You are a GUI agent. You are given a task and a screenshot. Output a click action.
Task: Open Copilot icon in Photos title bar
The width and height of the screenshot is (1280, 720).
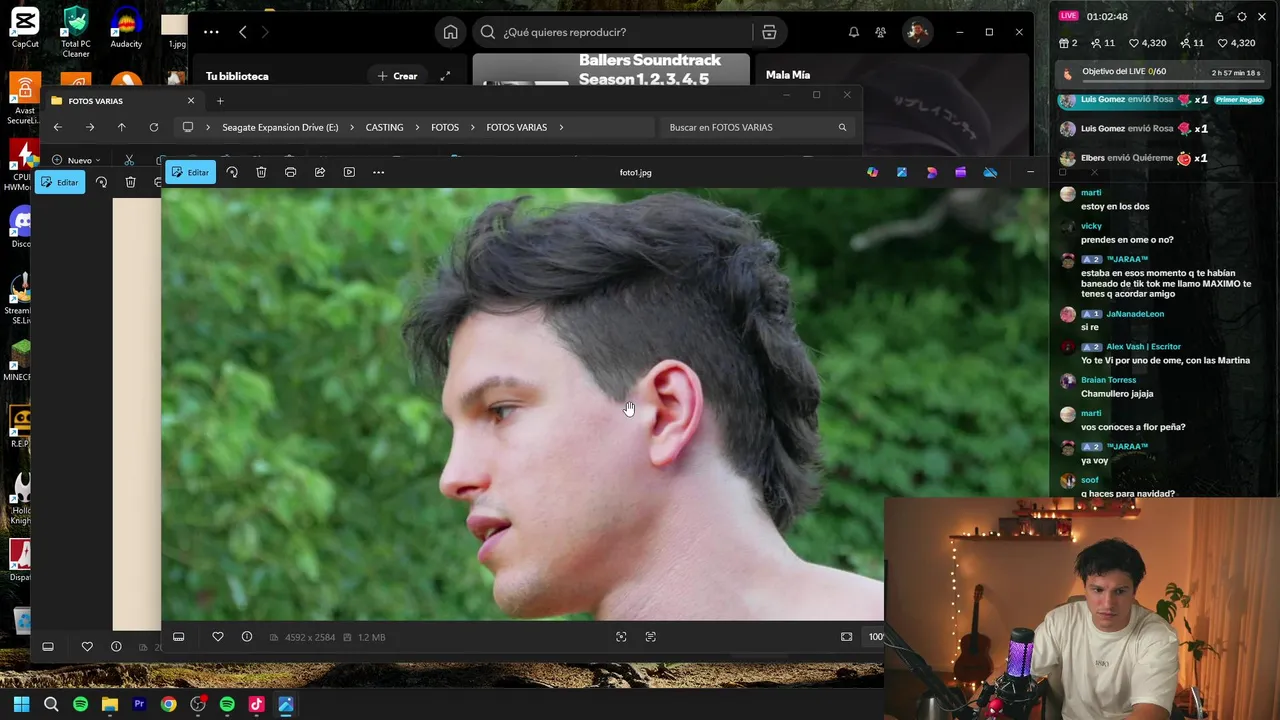click(x=873, y=172)
